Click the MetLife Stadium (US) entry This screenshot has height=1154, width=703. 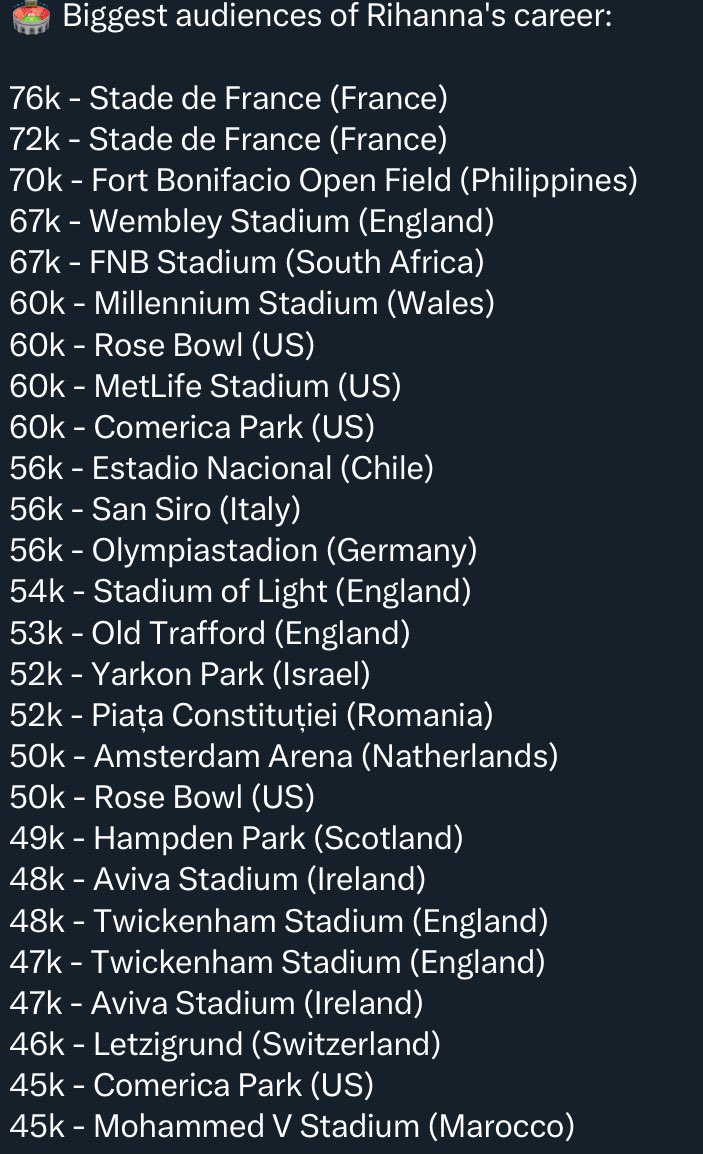pos(205,386)
